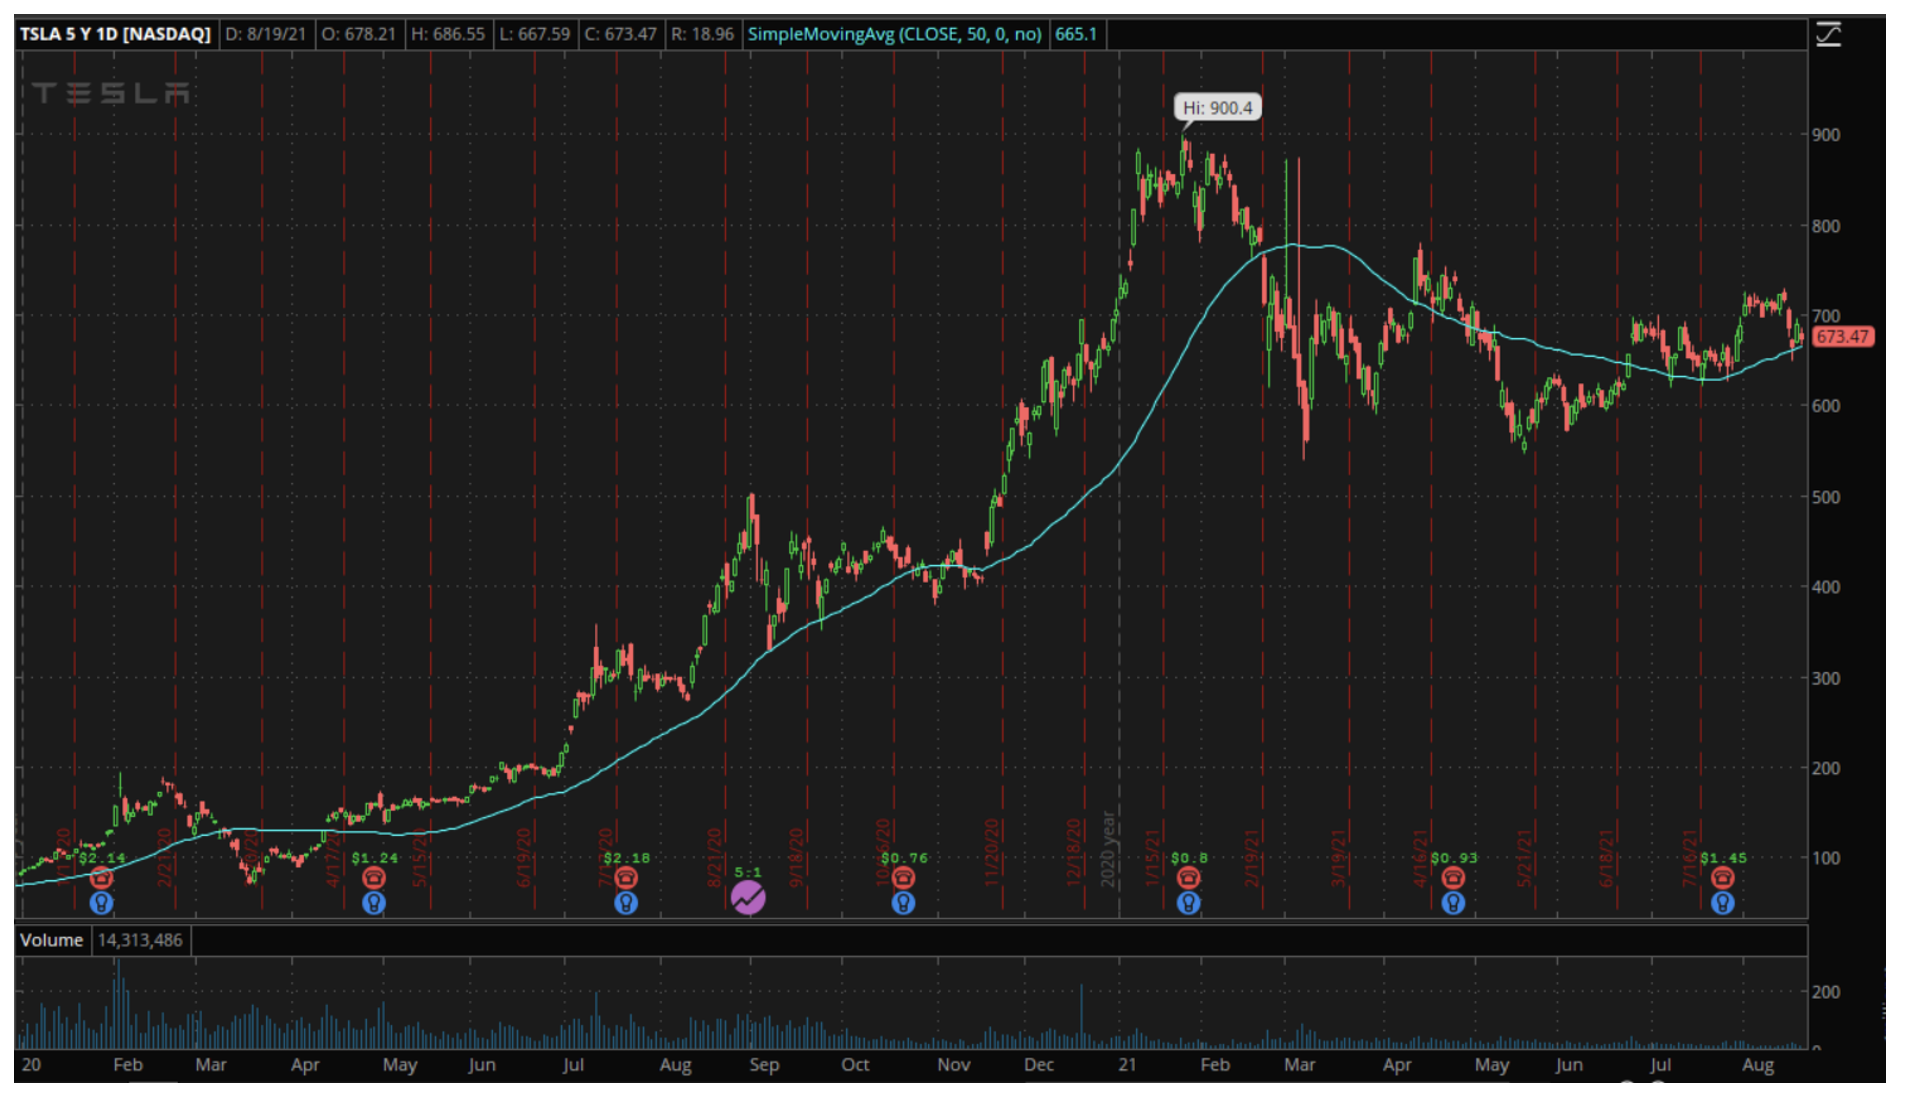The width and height of the screenshot is (1912, 1100).
Task: Click the red earnings phone icon under $2.14
Action: pos(101,878)
